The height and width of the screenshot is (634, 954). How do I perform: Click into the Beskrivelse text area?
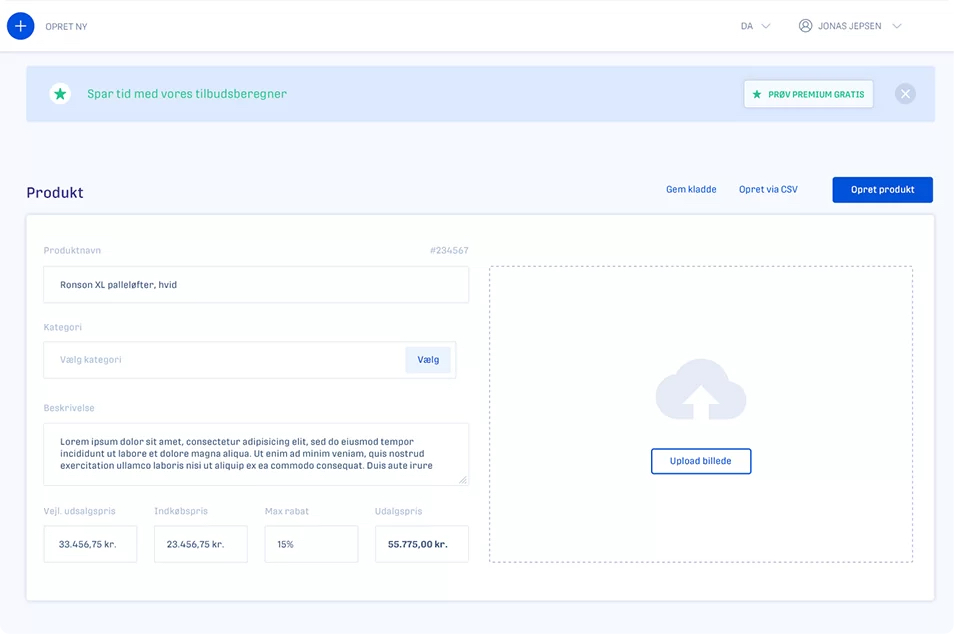pyautogui.click(x=256, y=454)
